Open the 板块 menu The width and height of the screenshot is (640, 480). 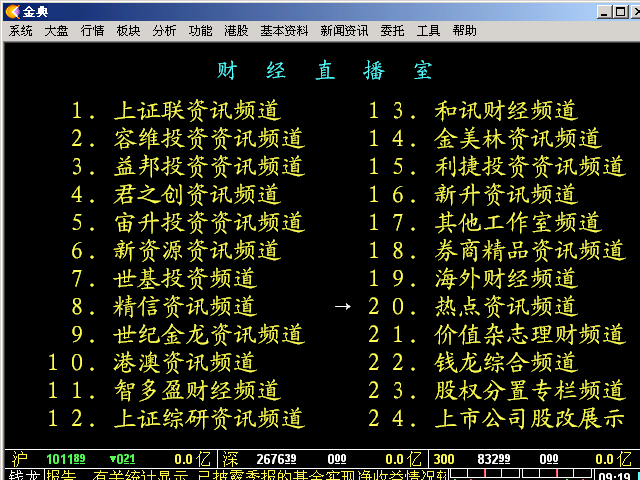(128, 31)
